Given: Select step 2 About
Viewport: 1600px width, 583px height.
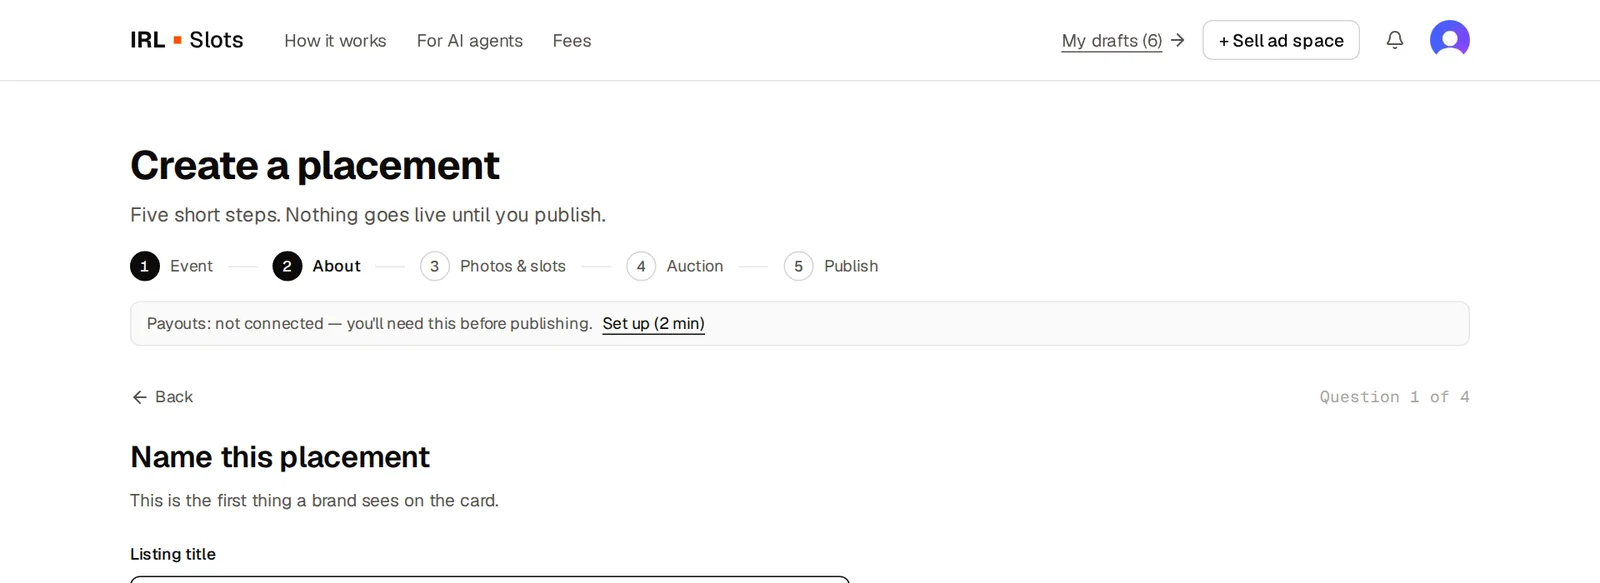Looking at the screenshot, I should coord(316,266).
